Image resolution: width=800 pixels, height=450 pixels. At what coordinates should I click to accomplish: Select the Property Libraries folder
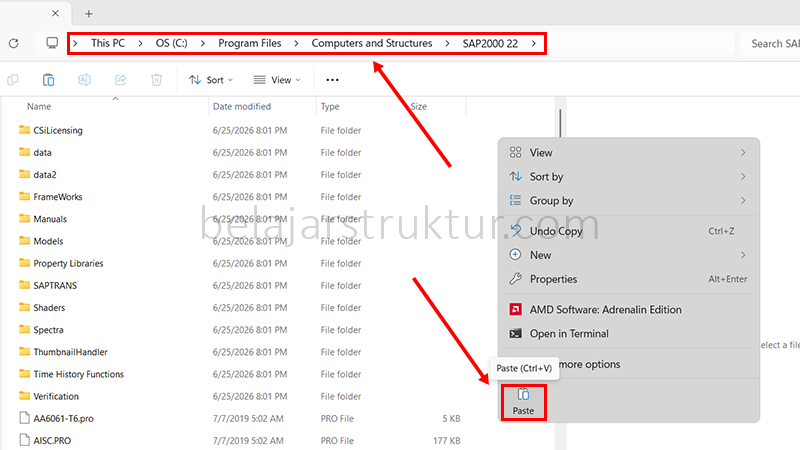(x=68, y=263)
